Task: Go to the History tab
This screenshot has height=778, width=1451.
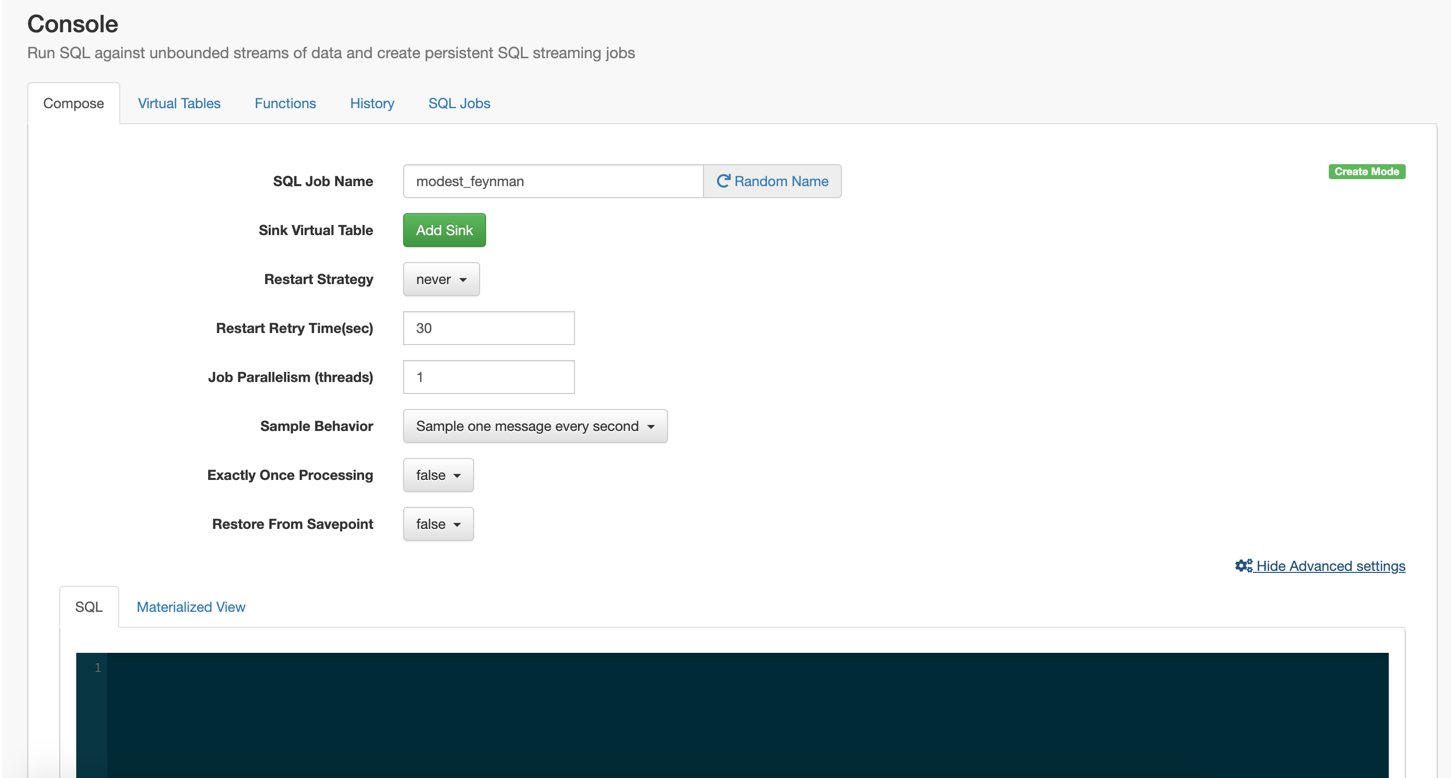Action: click(x=372, y=103)
